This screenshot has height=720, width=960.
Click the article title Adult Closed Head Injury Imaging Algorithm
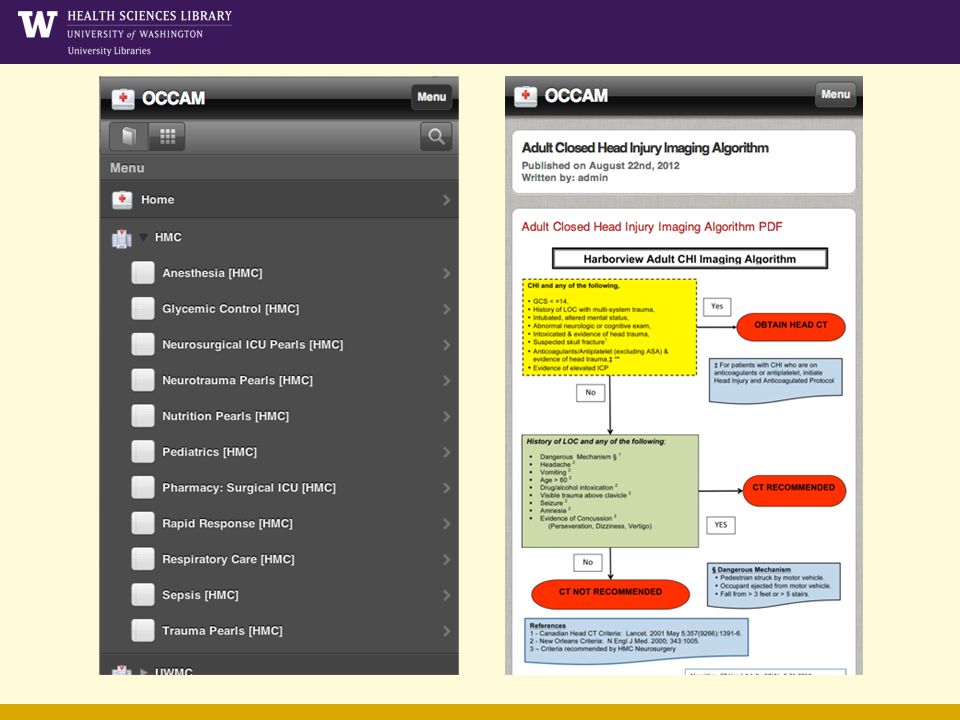[645, 148]
